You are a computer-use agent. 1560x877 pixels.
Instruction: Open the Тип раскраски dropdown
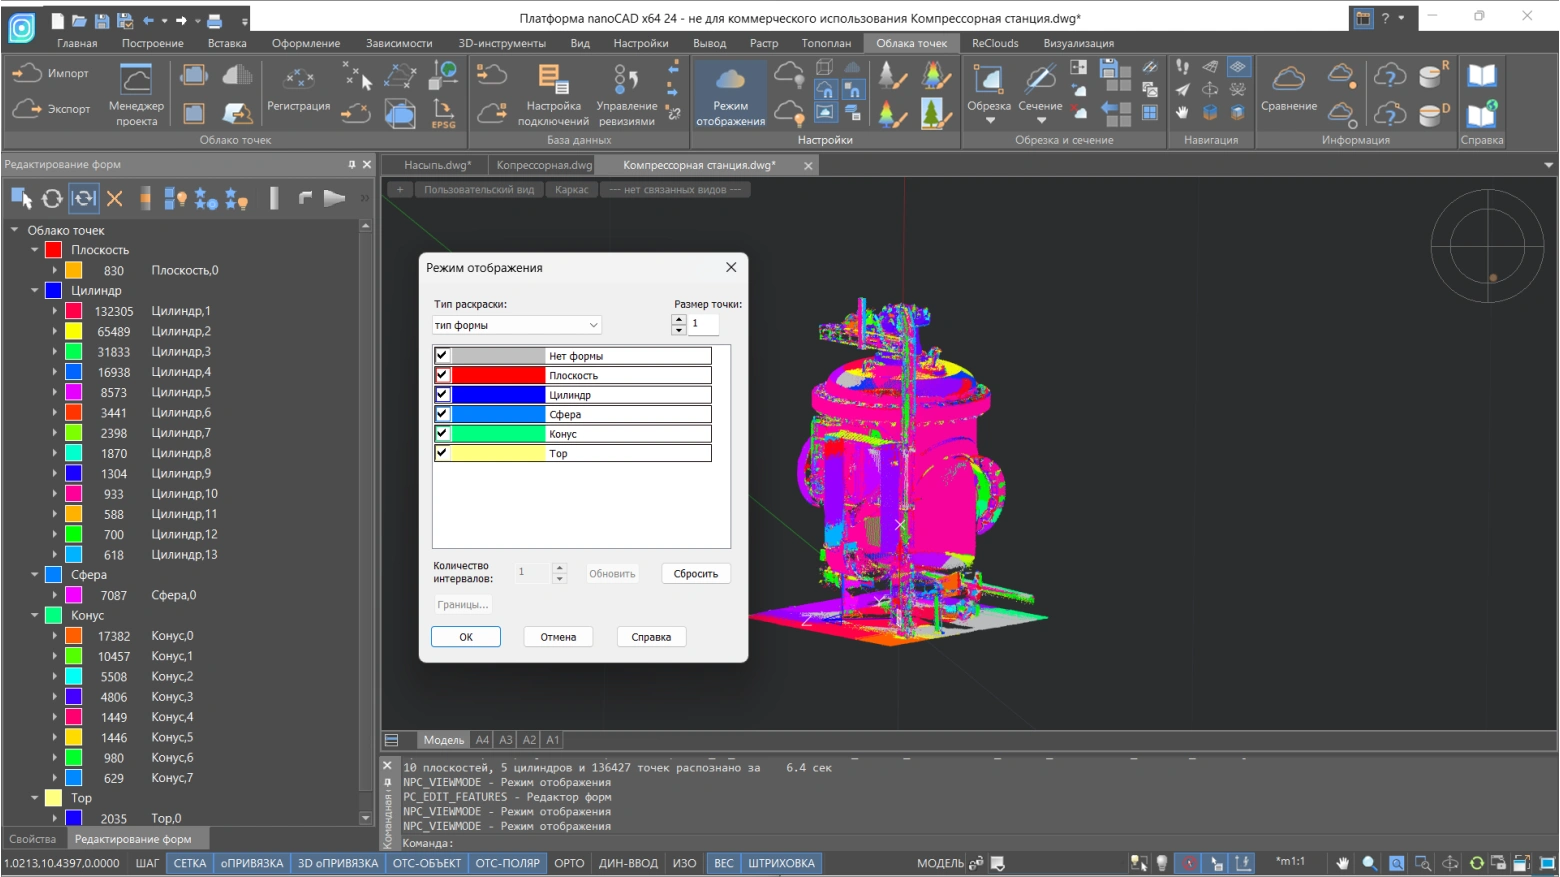click(517, 325)
